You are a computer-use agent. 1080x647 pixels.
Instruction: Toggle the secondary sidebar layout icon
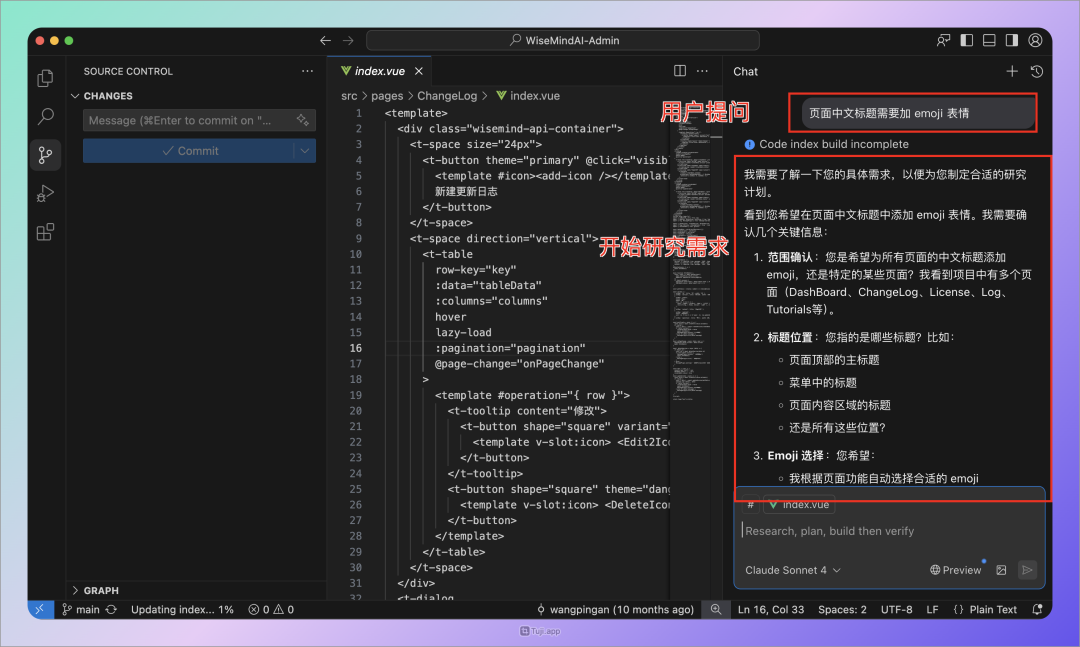coord(1010,40)
